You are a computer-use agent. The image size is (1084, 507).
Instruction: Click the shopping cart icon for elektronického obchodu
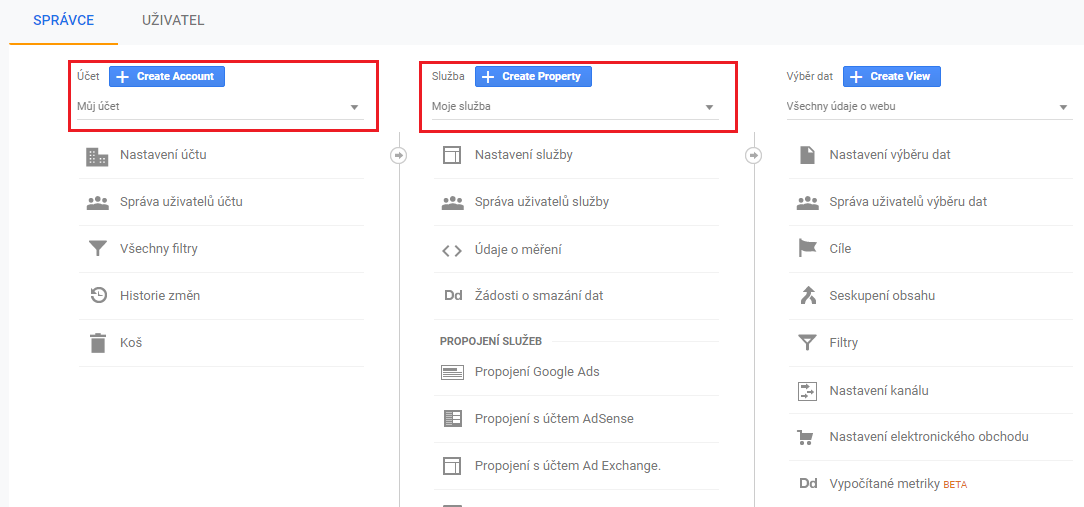[805, 437]
